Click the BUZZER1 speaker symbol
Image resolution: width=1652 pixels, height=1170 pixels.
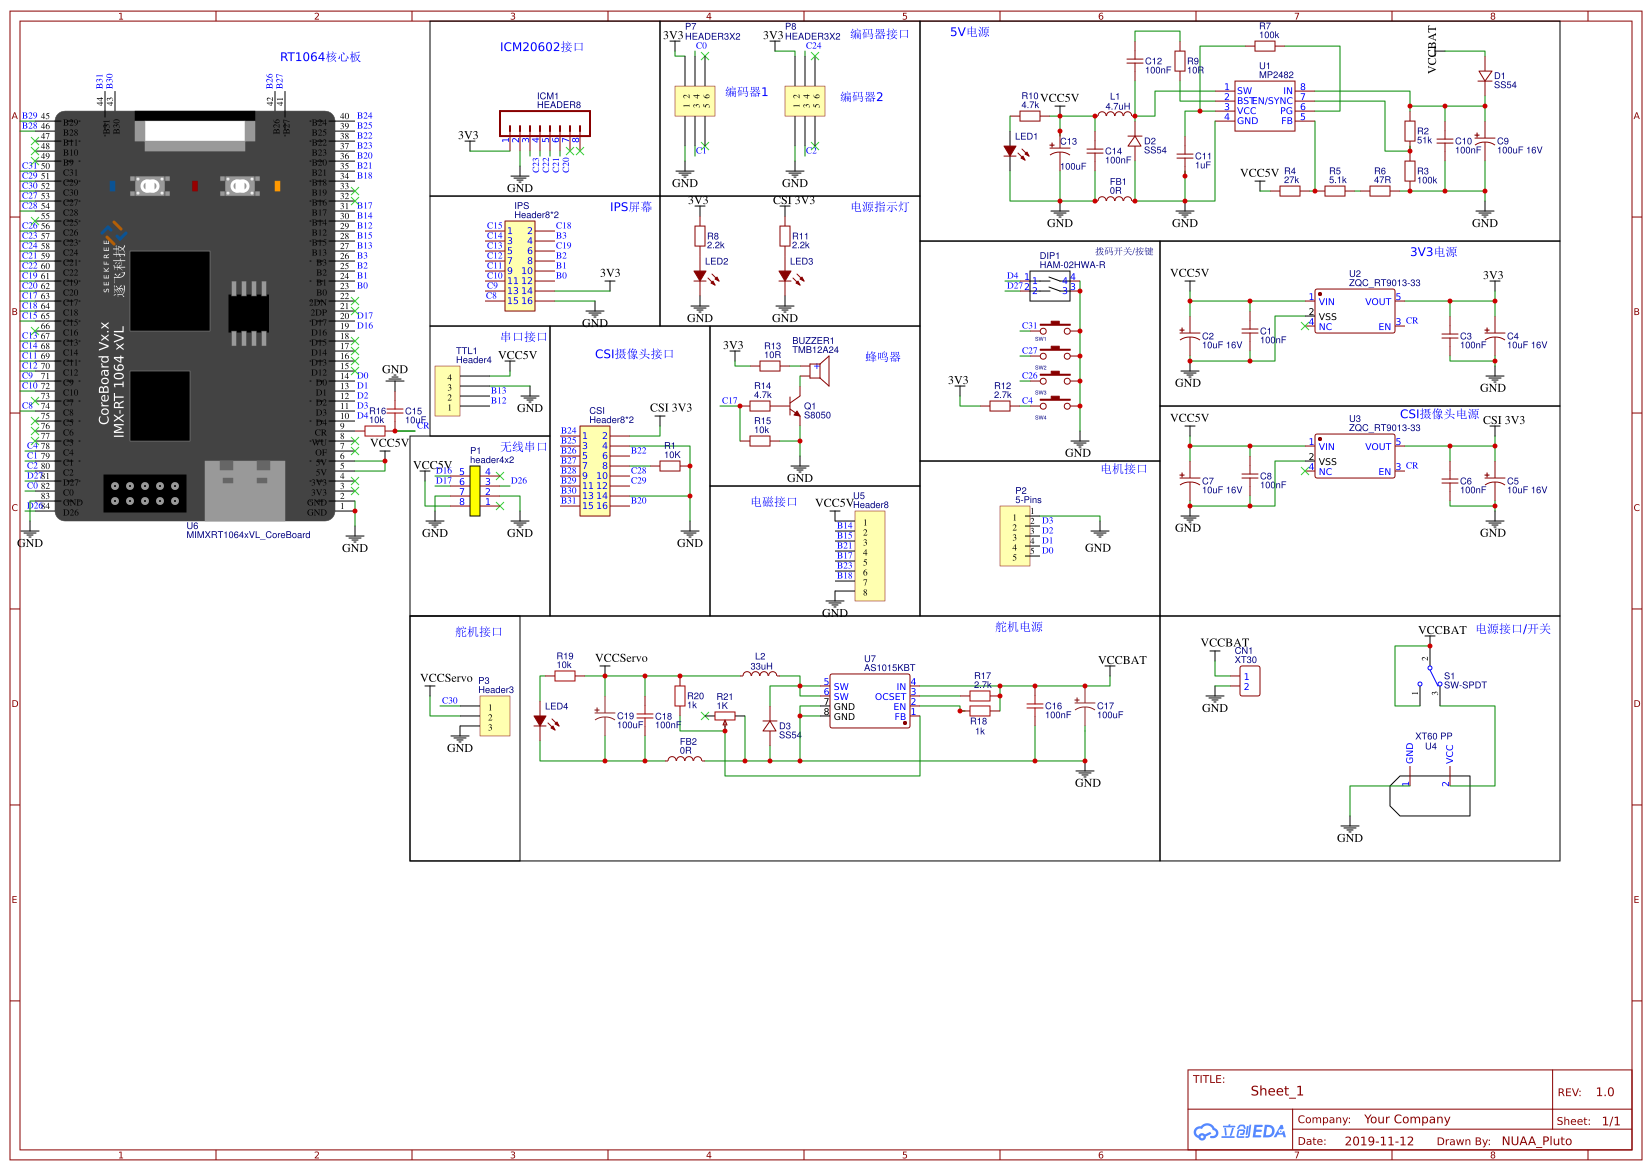tap(819, 372)
